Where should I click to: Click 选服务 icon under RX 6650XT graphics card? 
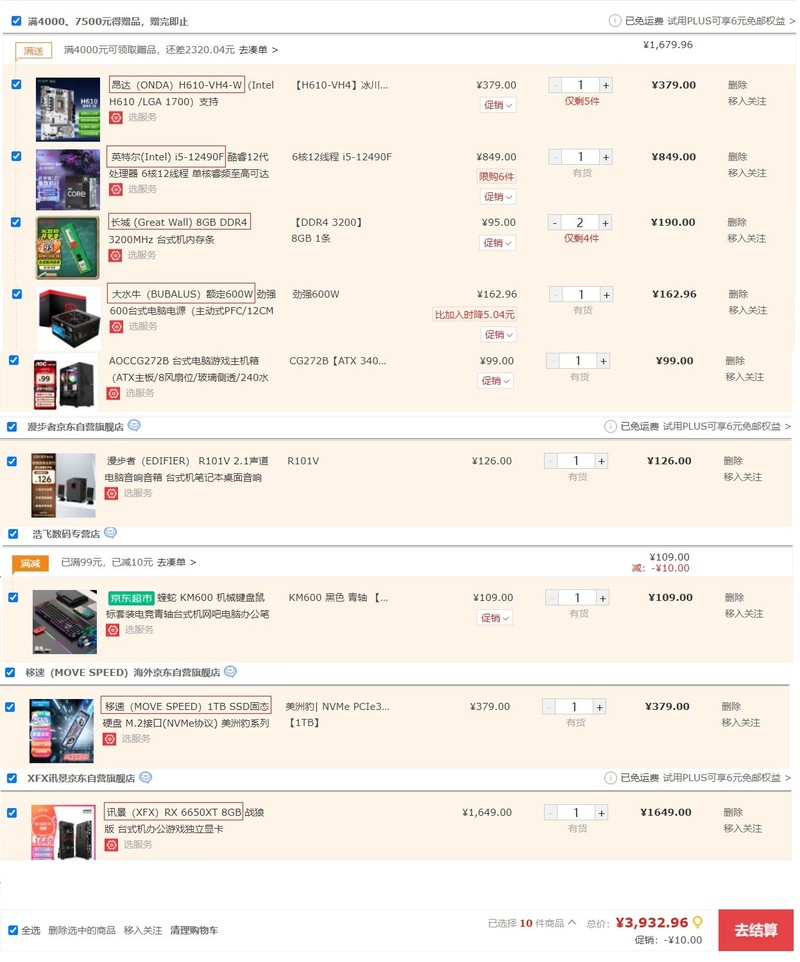112,845
